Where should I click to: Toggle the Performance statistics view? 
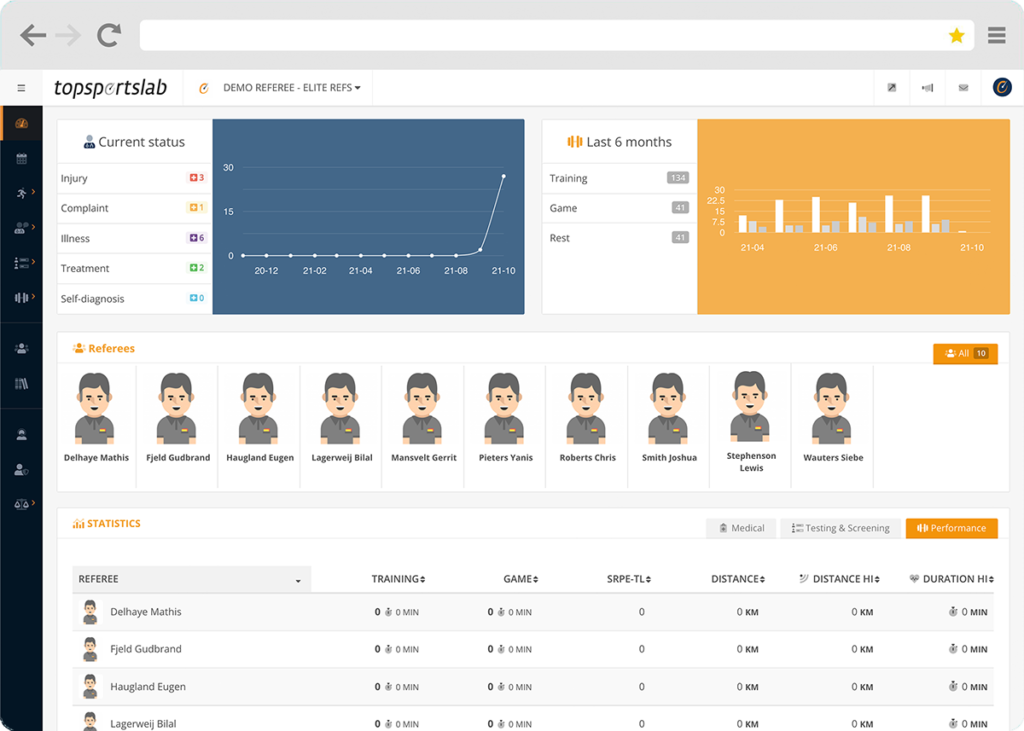pyautogui.click(x=951, y=528)
